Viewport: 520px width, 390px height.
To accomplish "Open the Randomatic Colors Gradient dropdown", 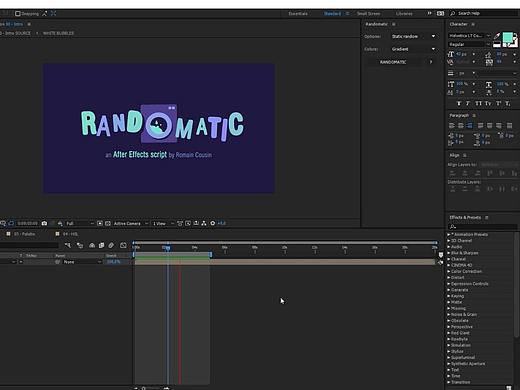I will click(x=414, y=49).
